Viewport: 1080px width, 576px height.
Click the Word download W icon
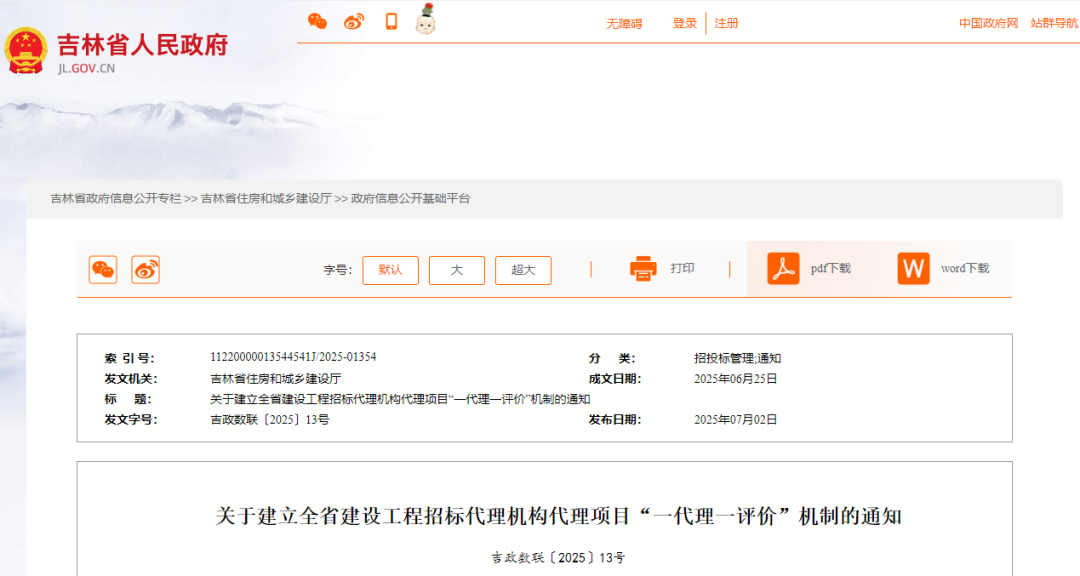(x=913, y=268)
